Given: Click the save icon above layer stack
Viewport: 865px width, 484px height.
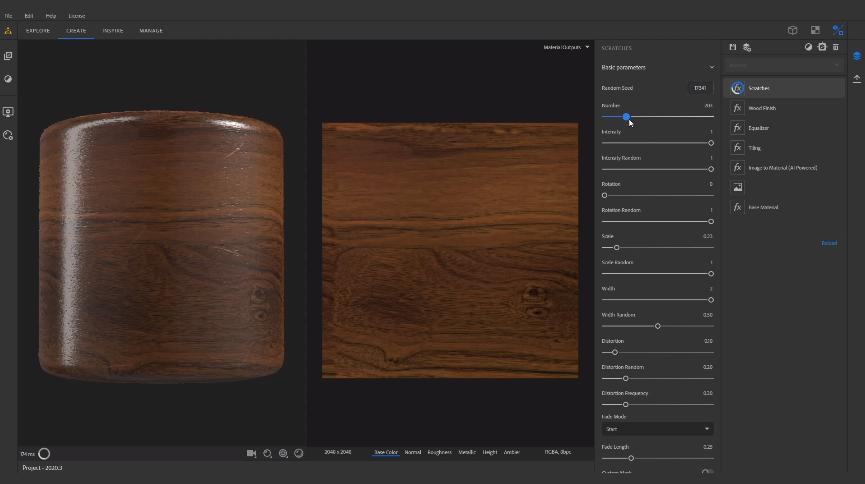Looking at the screenshot, I should click(x=733, y=47).
